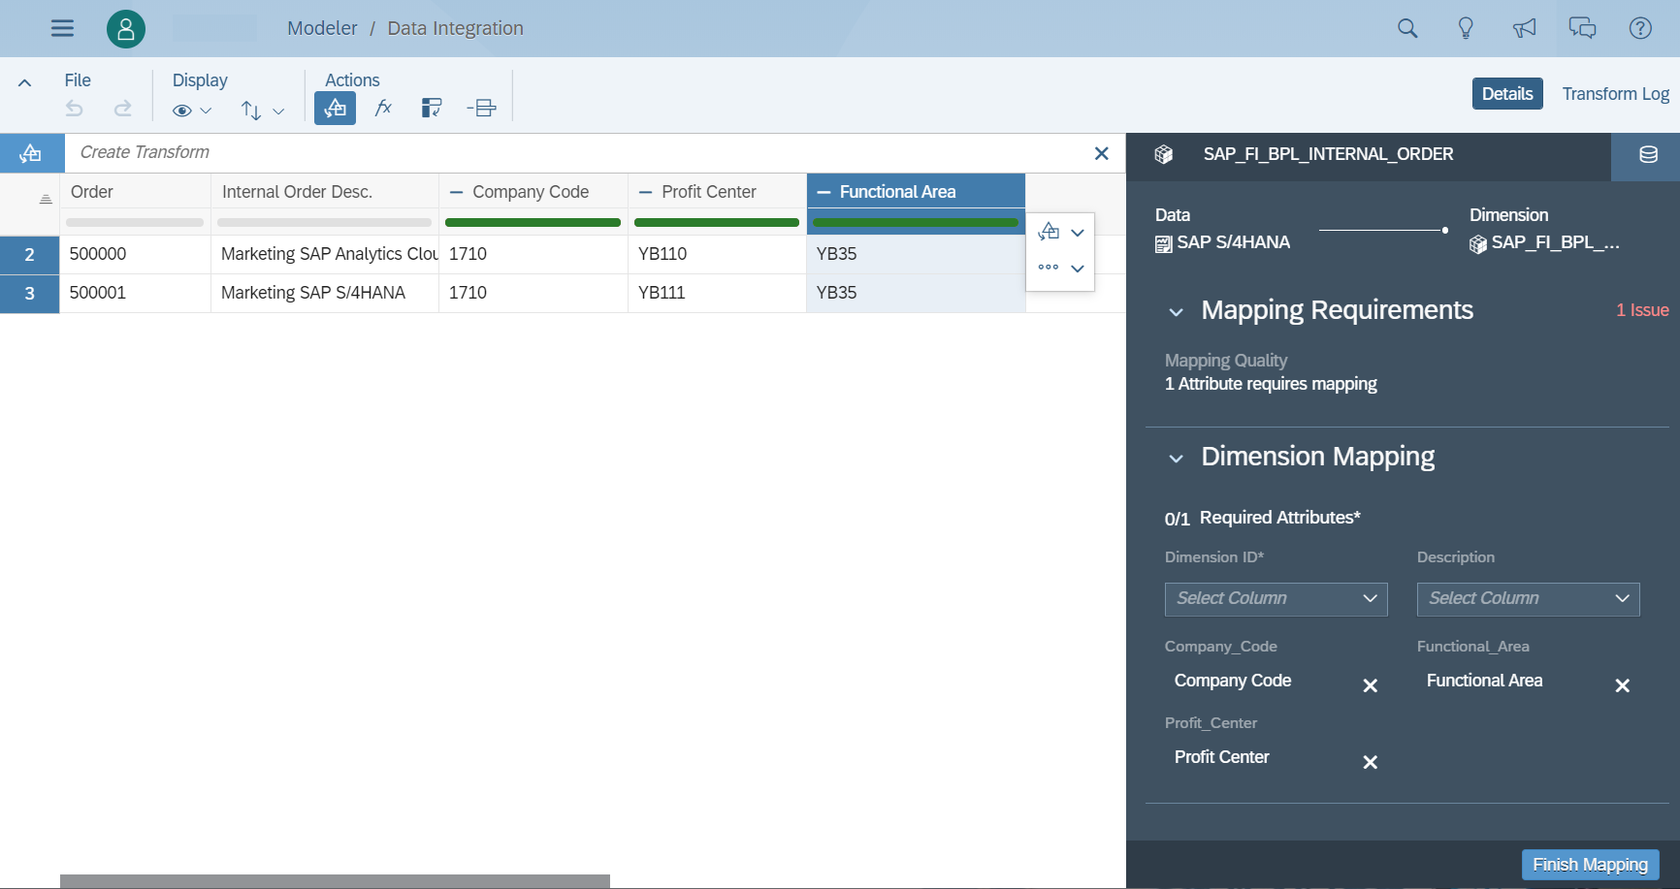Click the YB110 profit center cell
Viewport: 1680px width, 889px height.
717,254
